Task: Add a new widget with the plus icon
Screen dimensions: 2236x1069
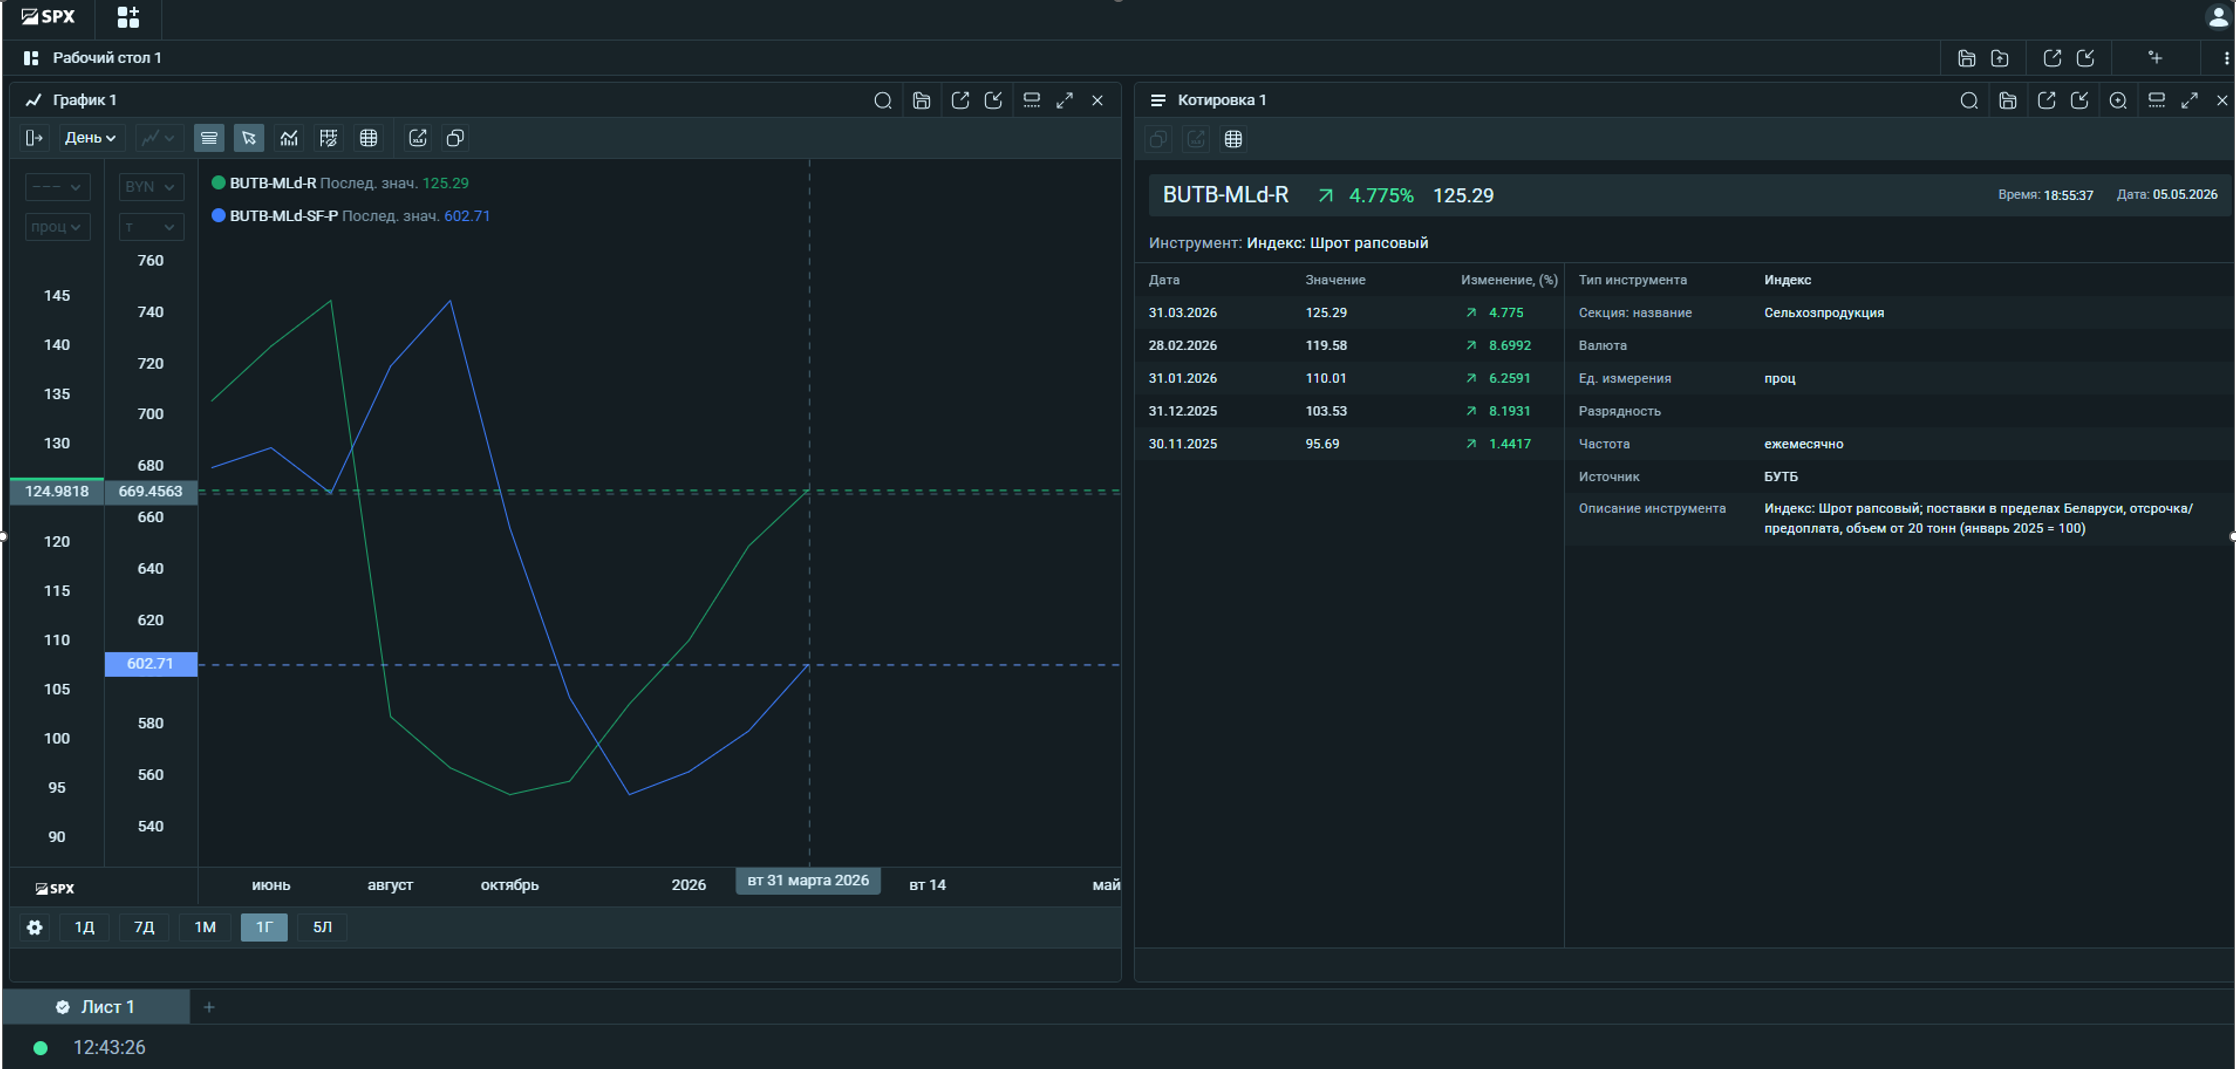Action: coord(2155,58)
